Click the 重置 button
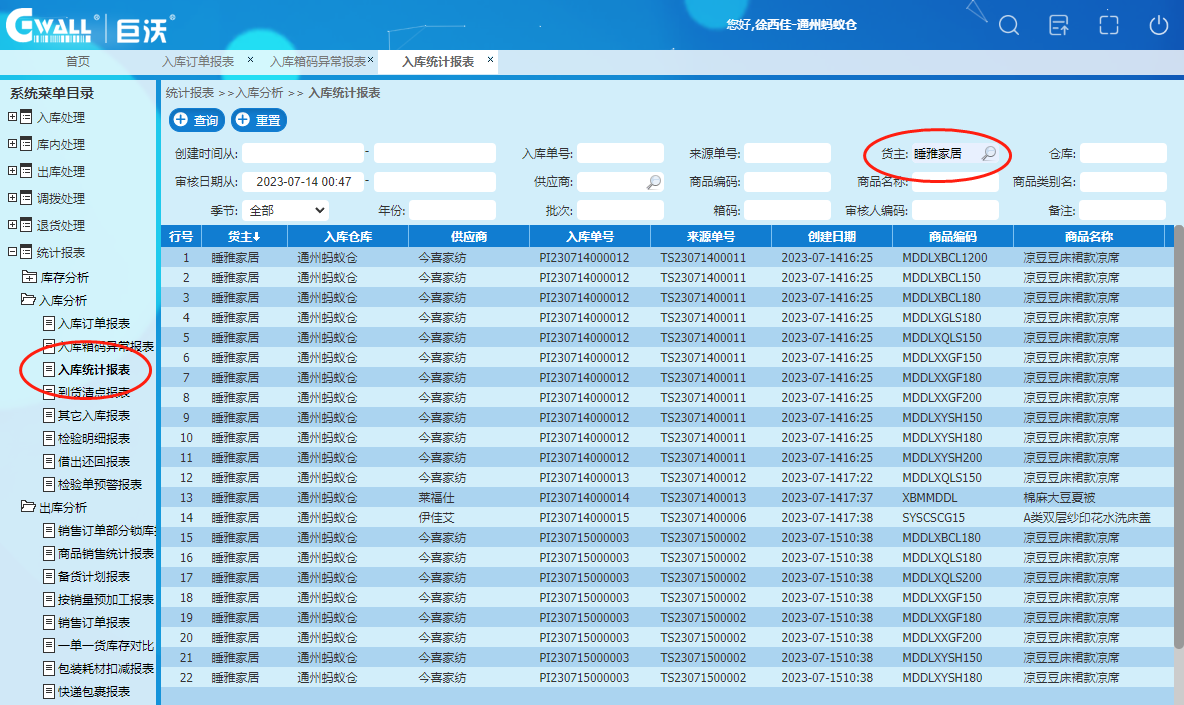Image resolution: width=1184 pixels, height=705 pixels. (x=259, y=120)
